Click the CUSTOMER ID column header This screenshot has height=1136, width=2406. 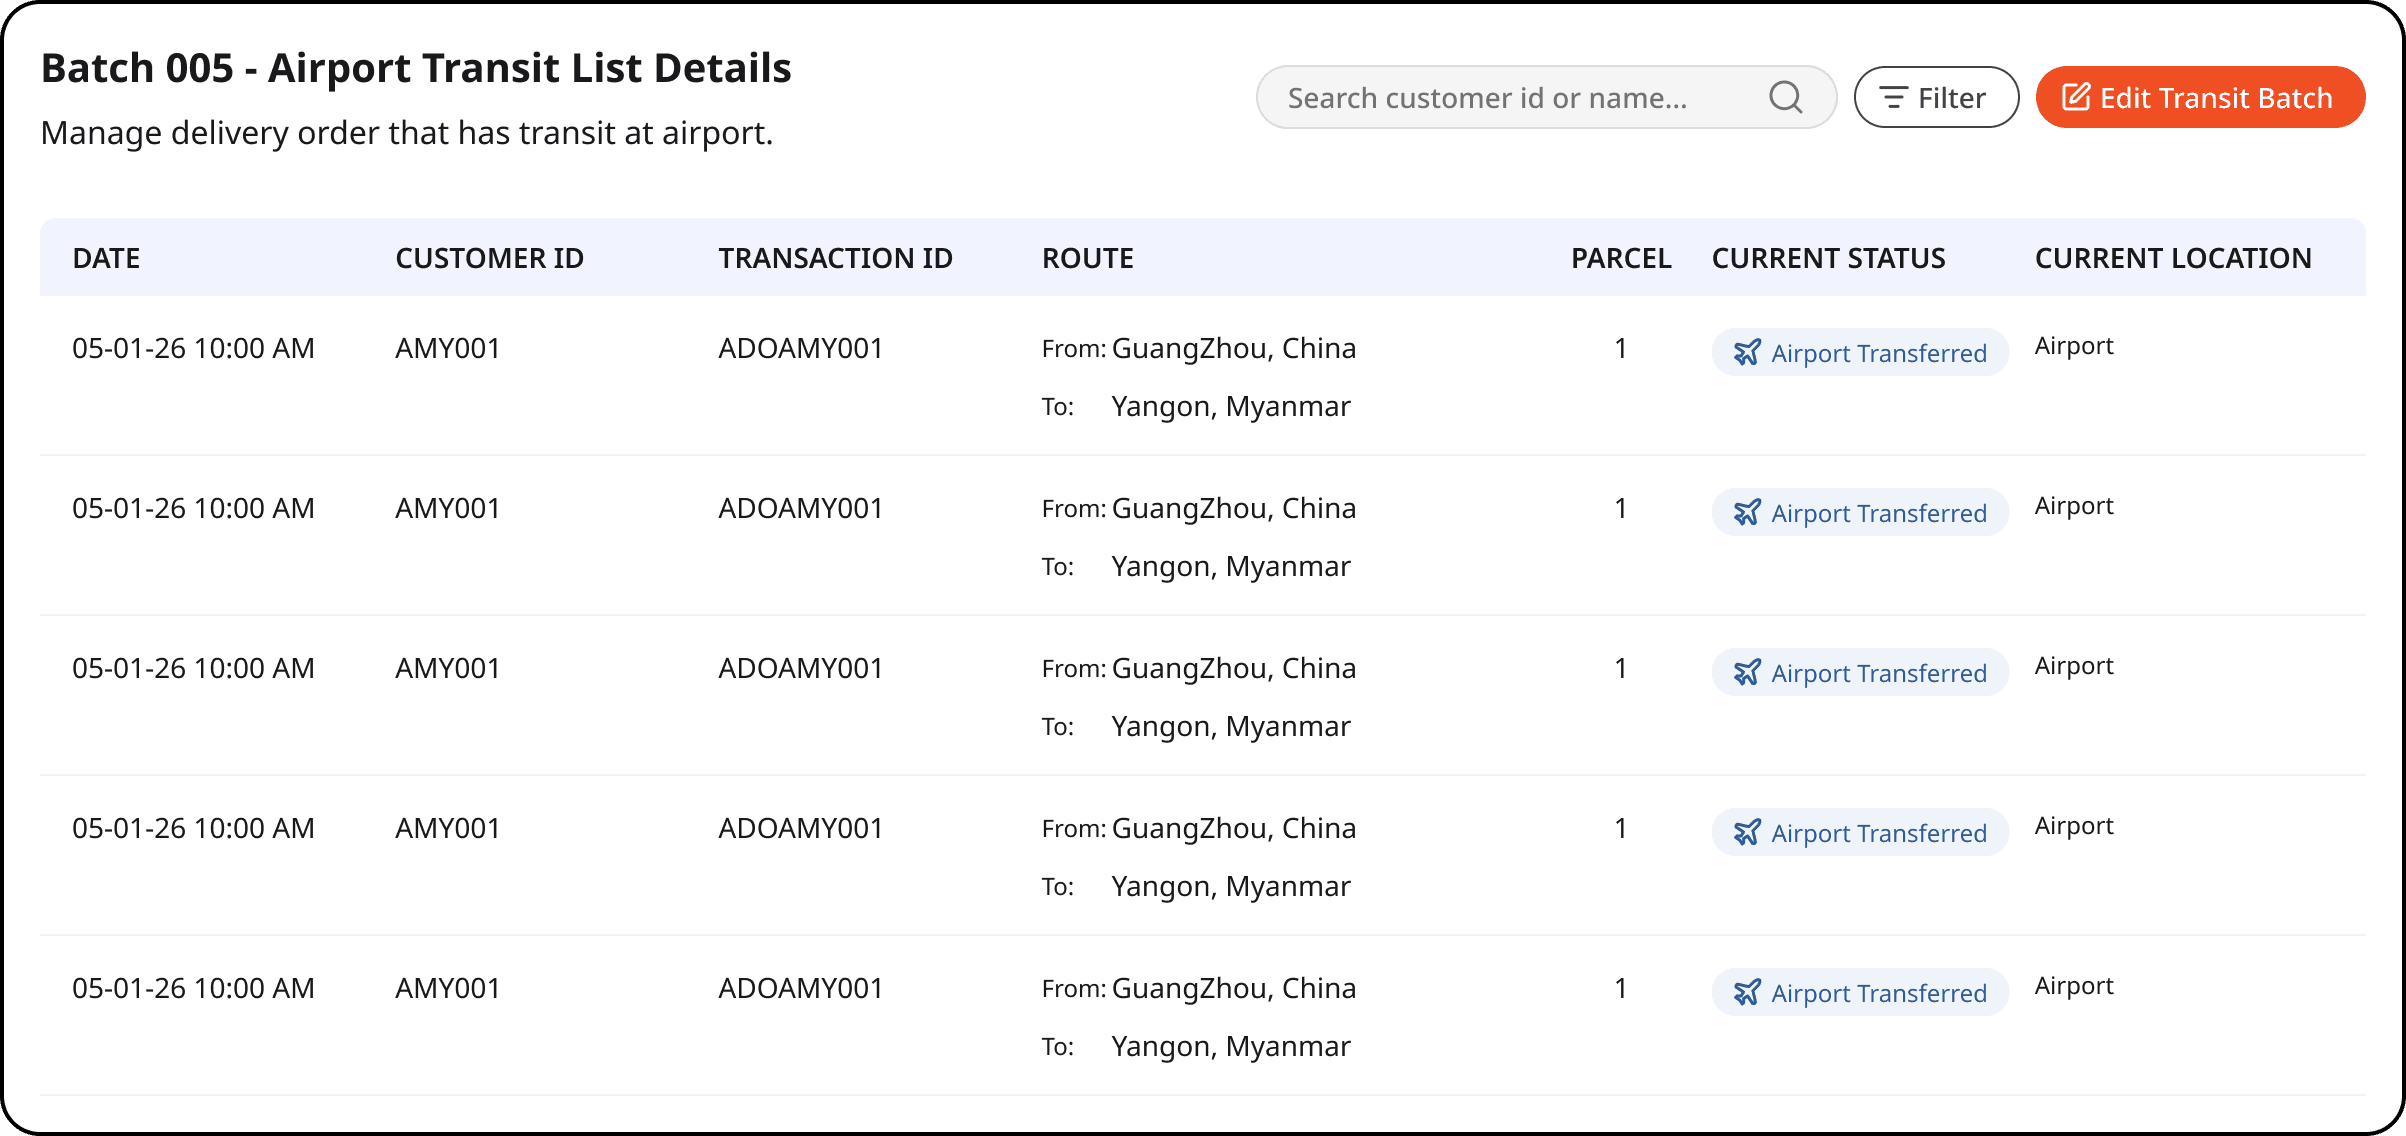tap(489, 258)
